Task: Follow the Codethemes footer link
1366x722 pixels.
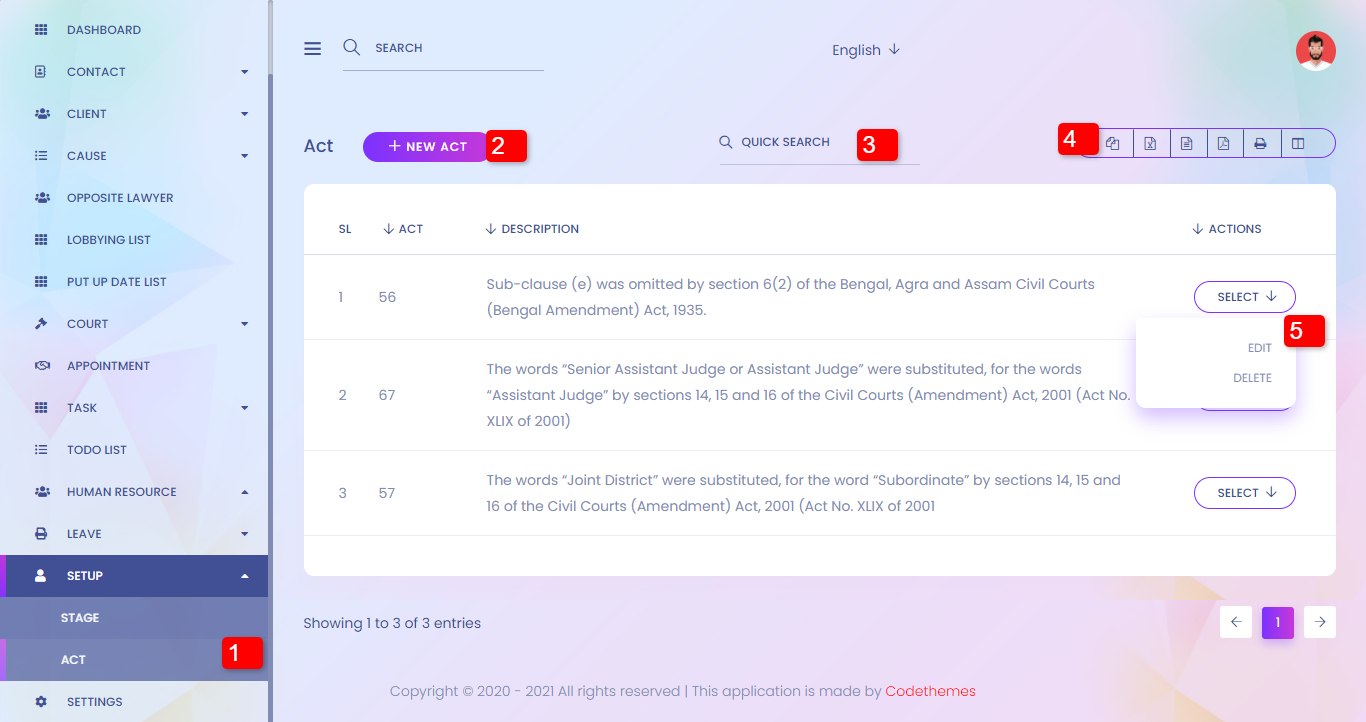Action: 930,691
